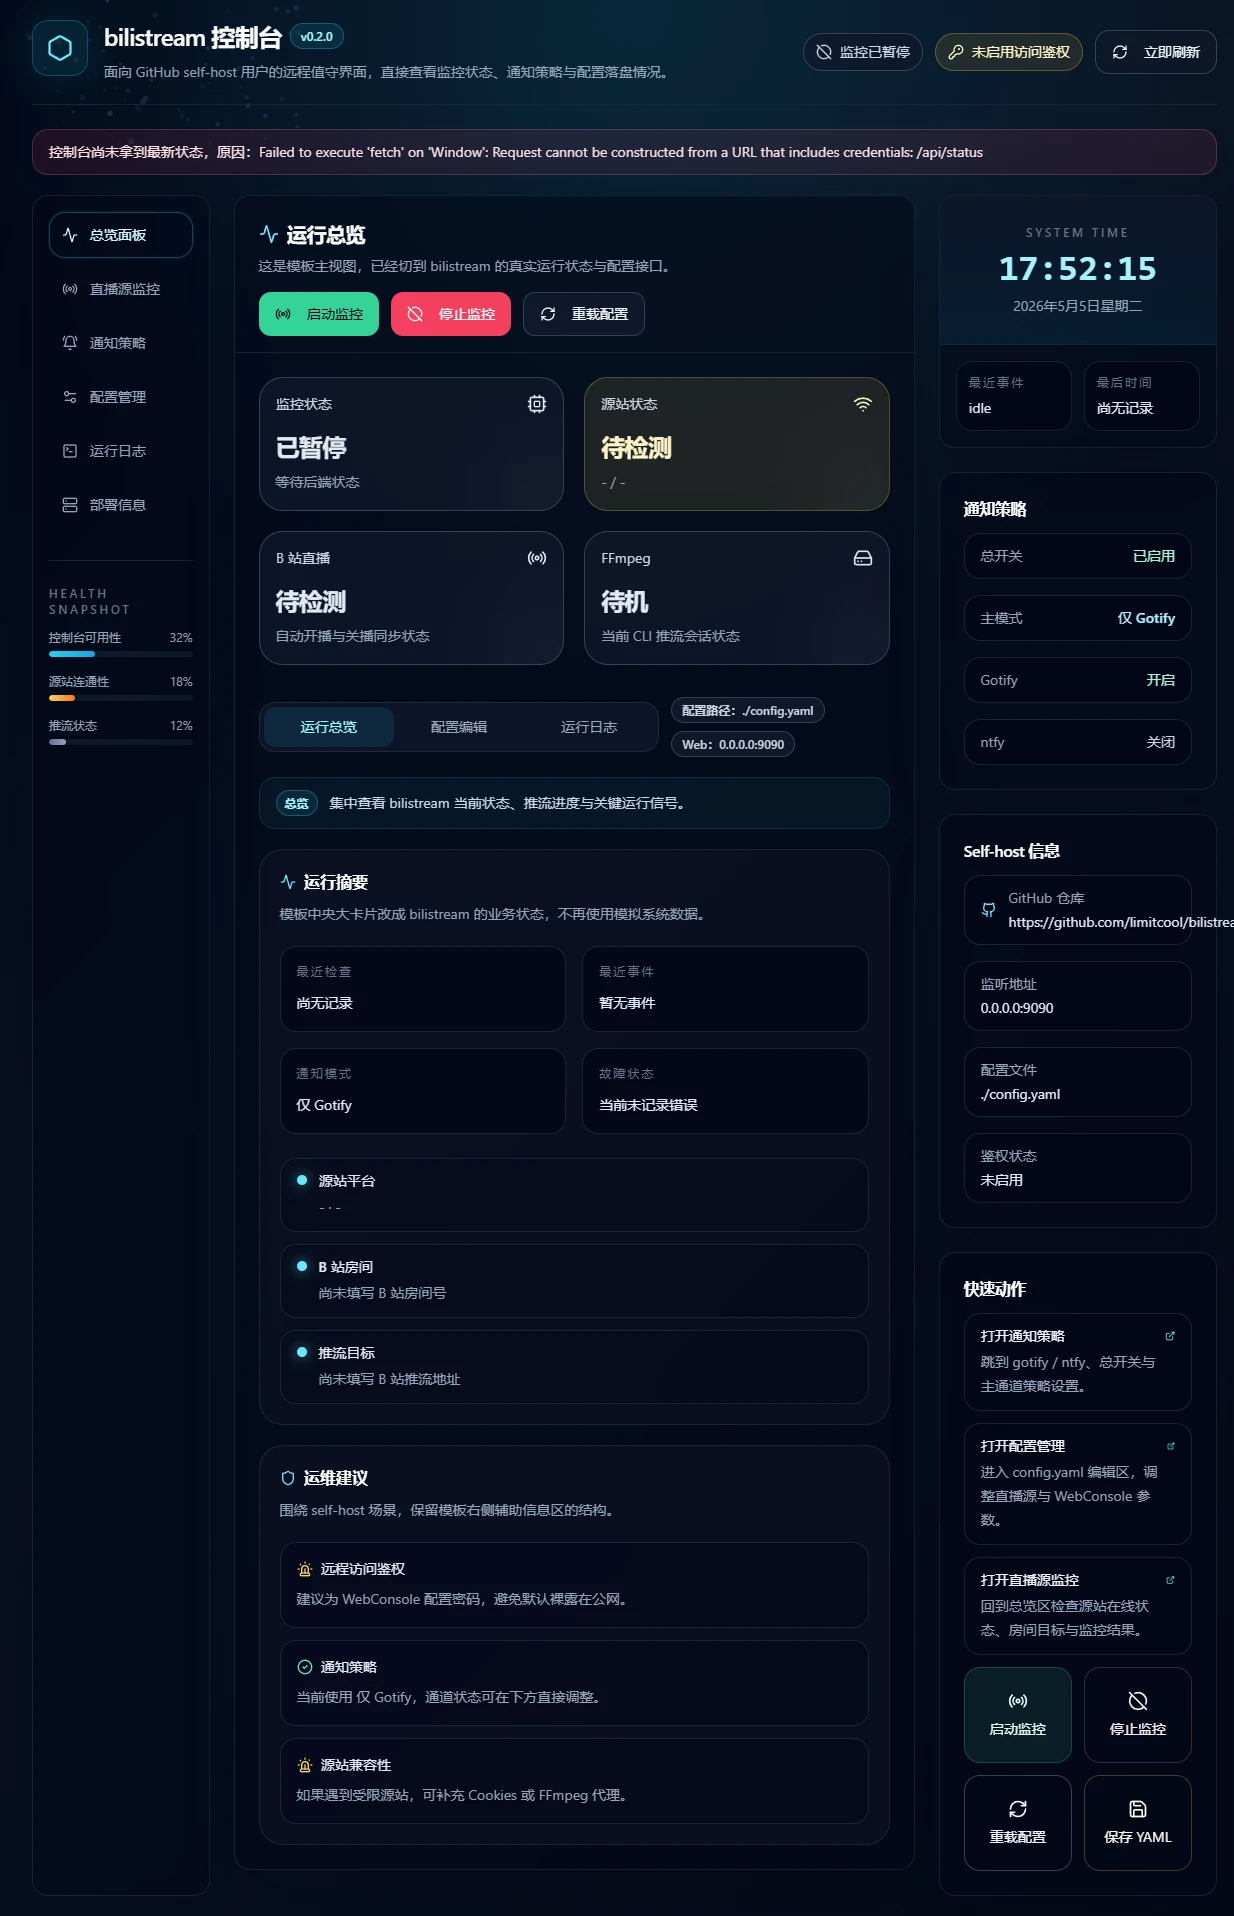Click the 故障状态 当前未记录错误 card
This screenshot has height=1916, width=1234.
pos(725,1091)
